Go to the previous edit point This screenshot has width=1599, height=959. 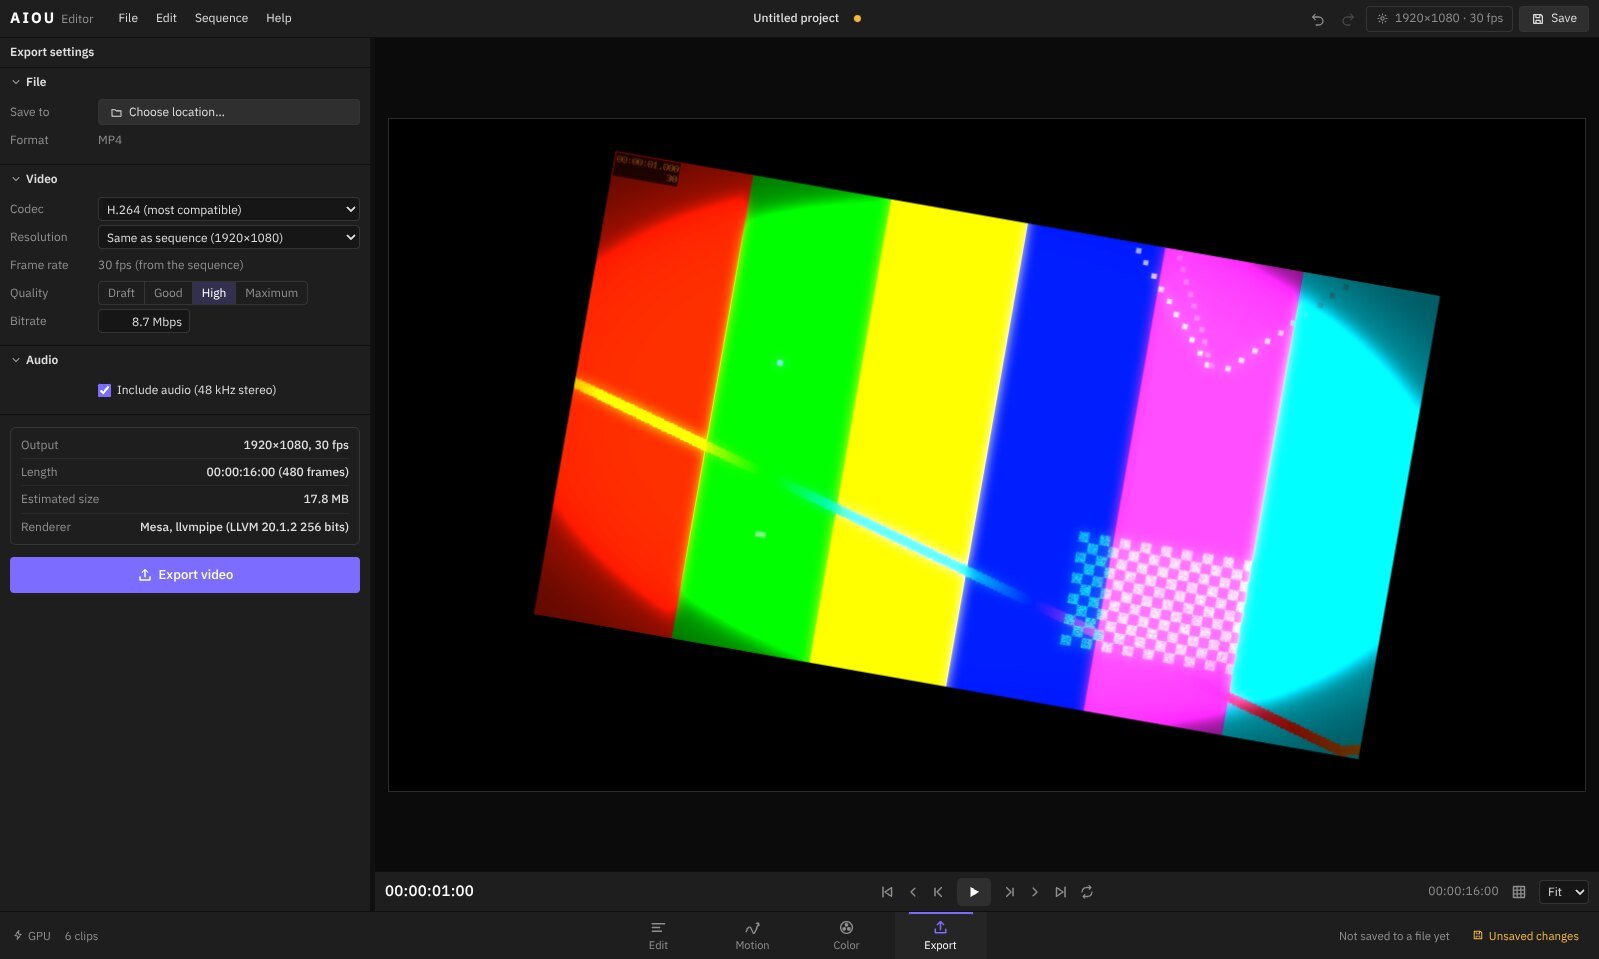coord(937,892)
